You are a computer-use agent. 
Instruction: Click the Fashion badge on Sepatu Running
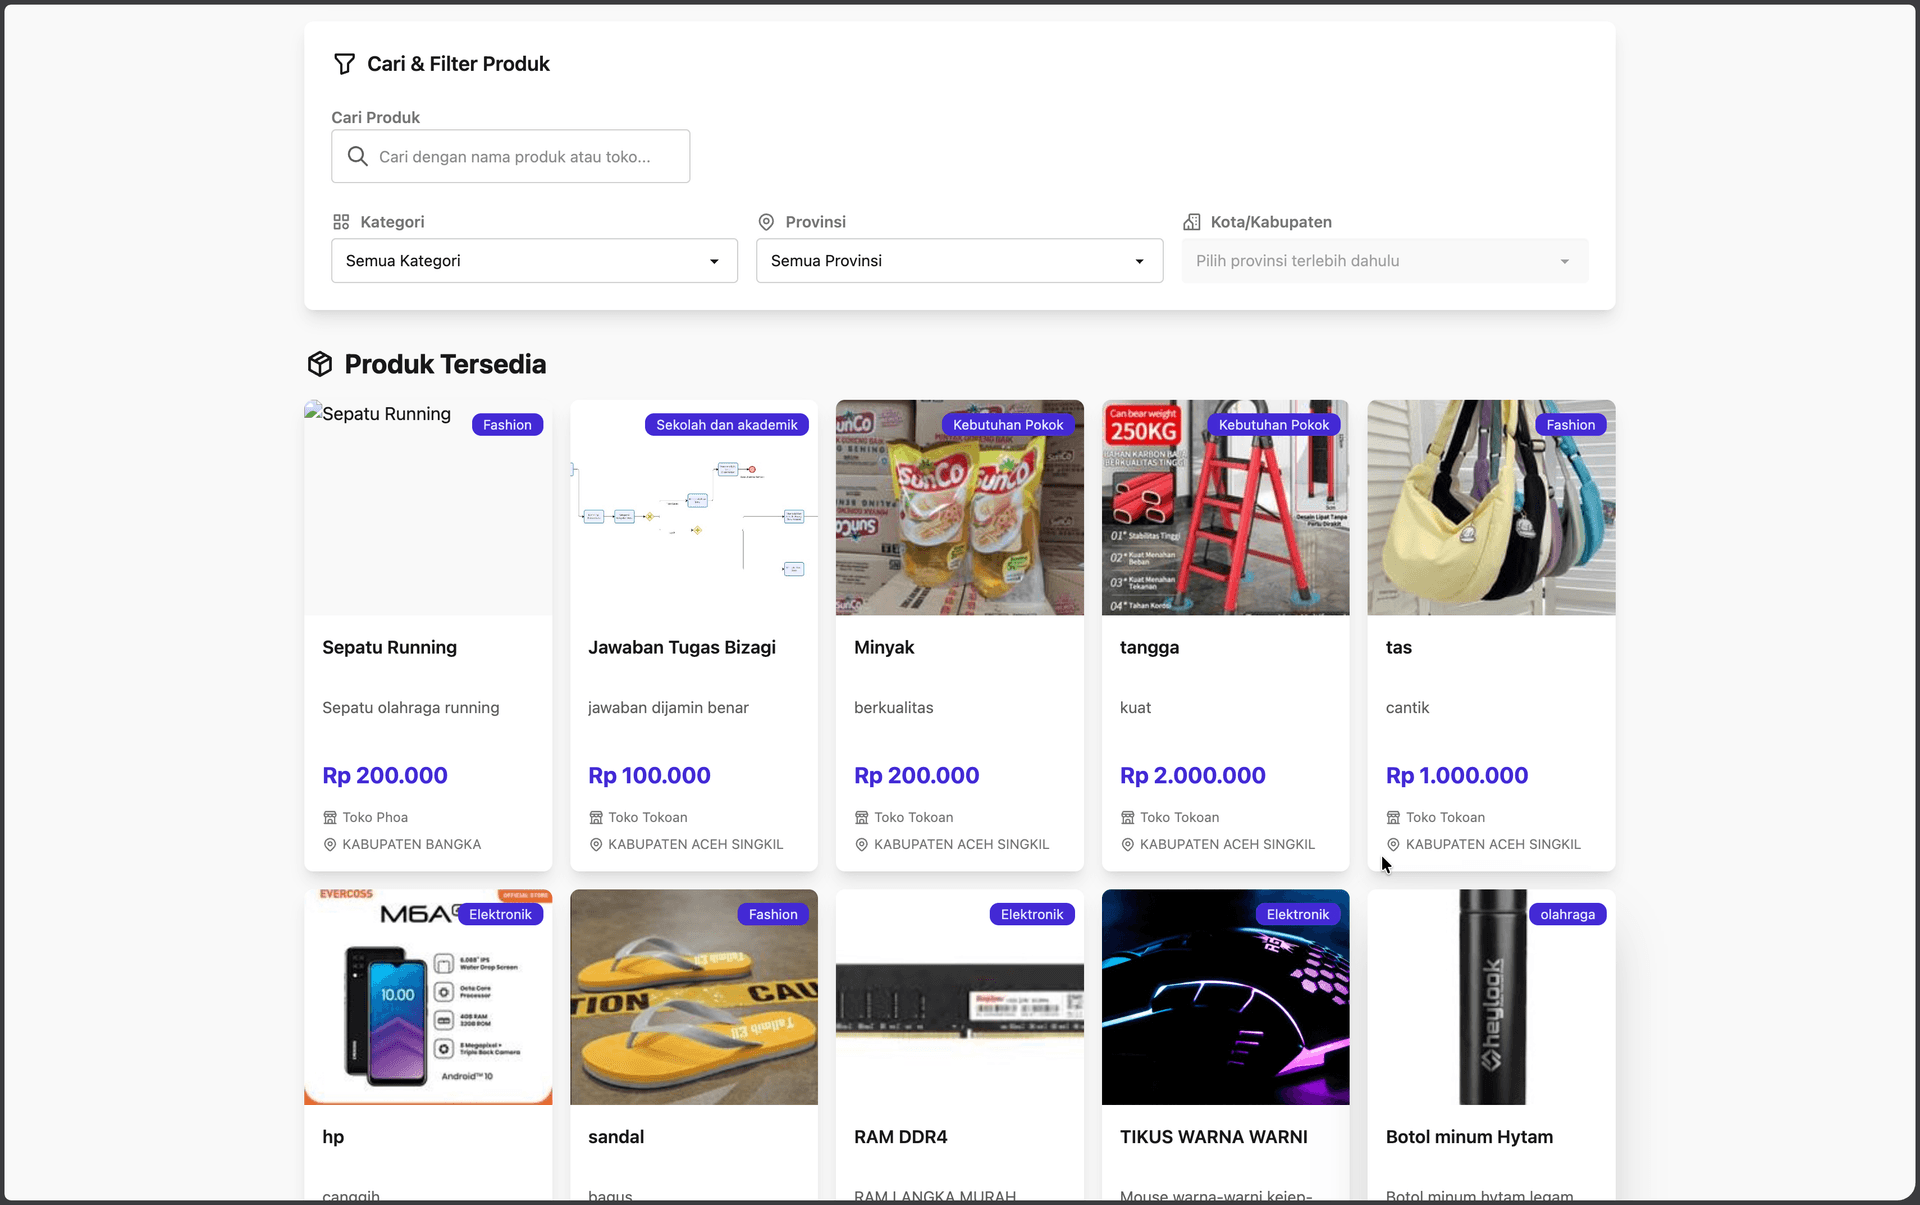click(508, 425)
